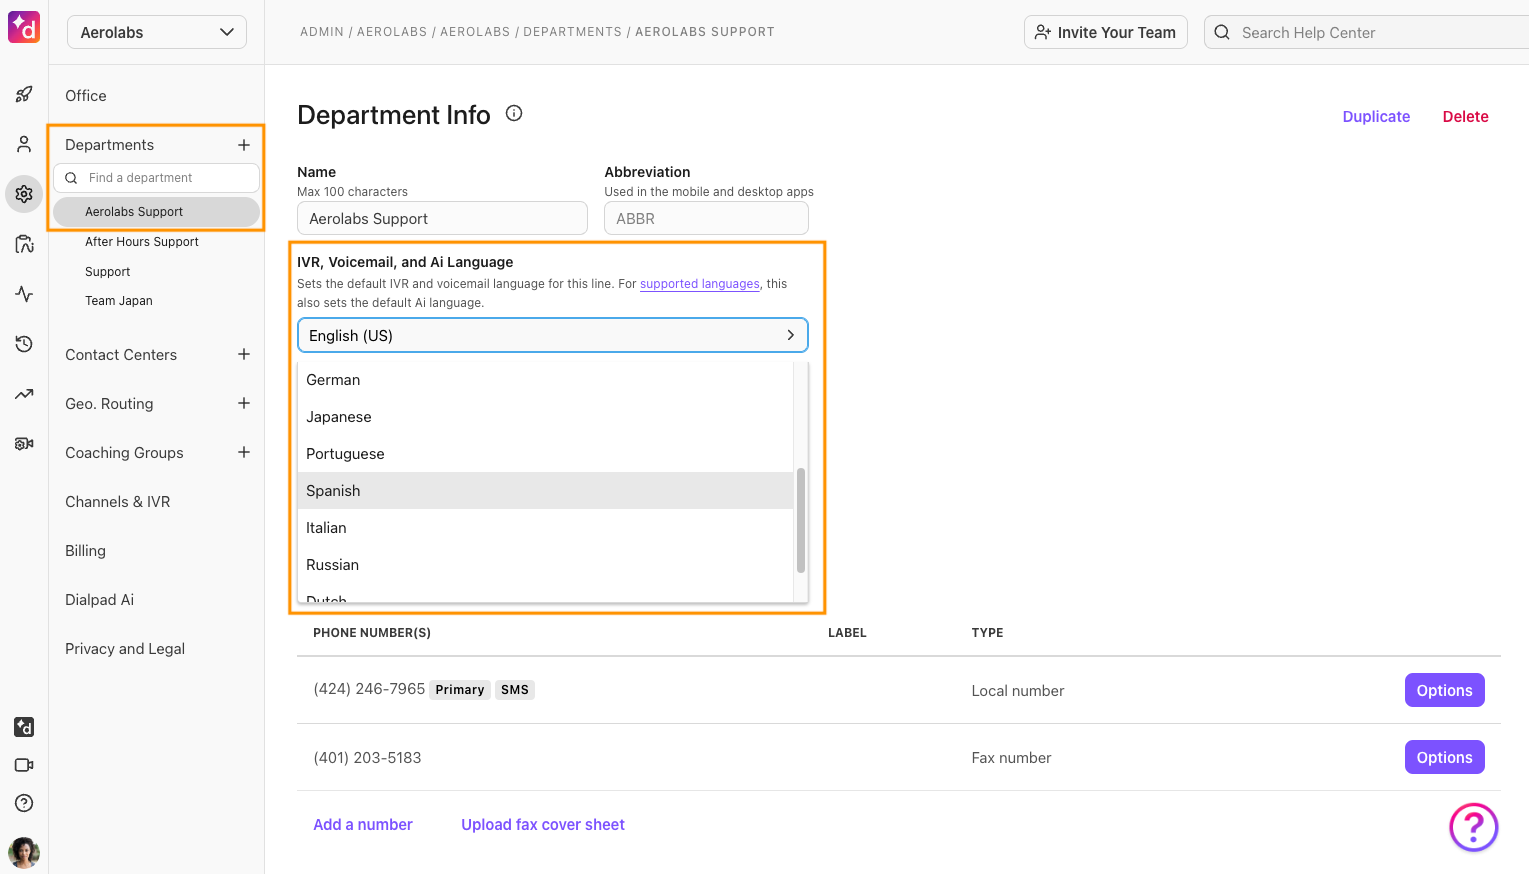The width and height of the screenshot is (1529, 874).
Task: Click the activity pulse icon in sidebar
Action: (24, 294)
